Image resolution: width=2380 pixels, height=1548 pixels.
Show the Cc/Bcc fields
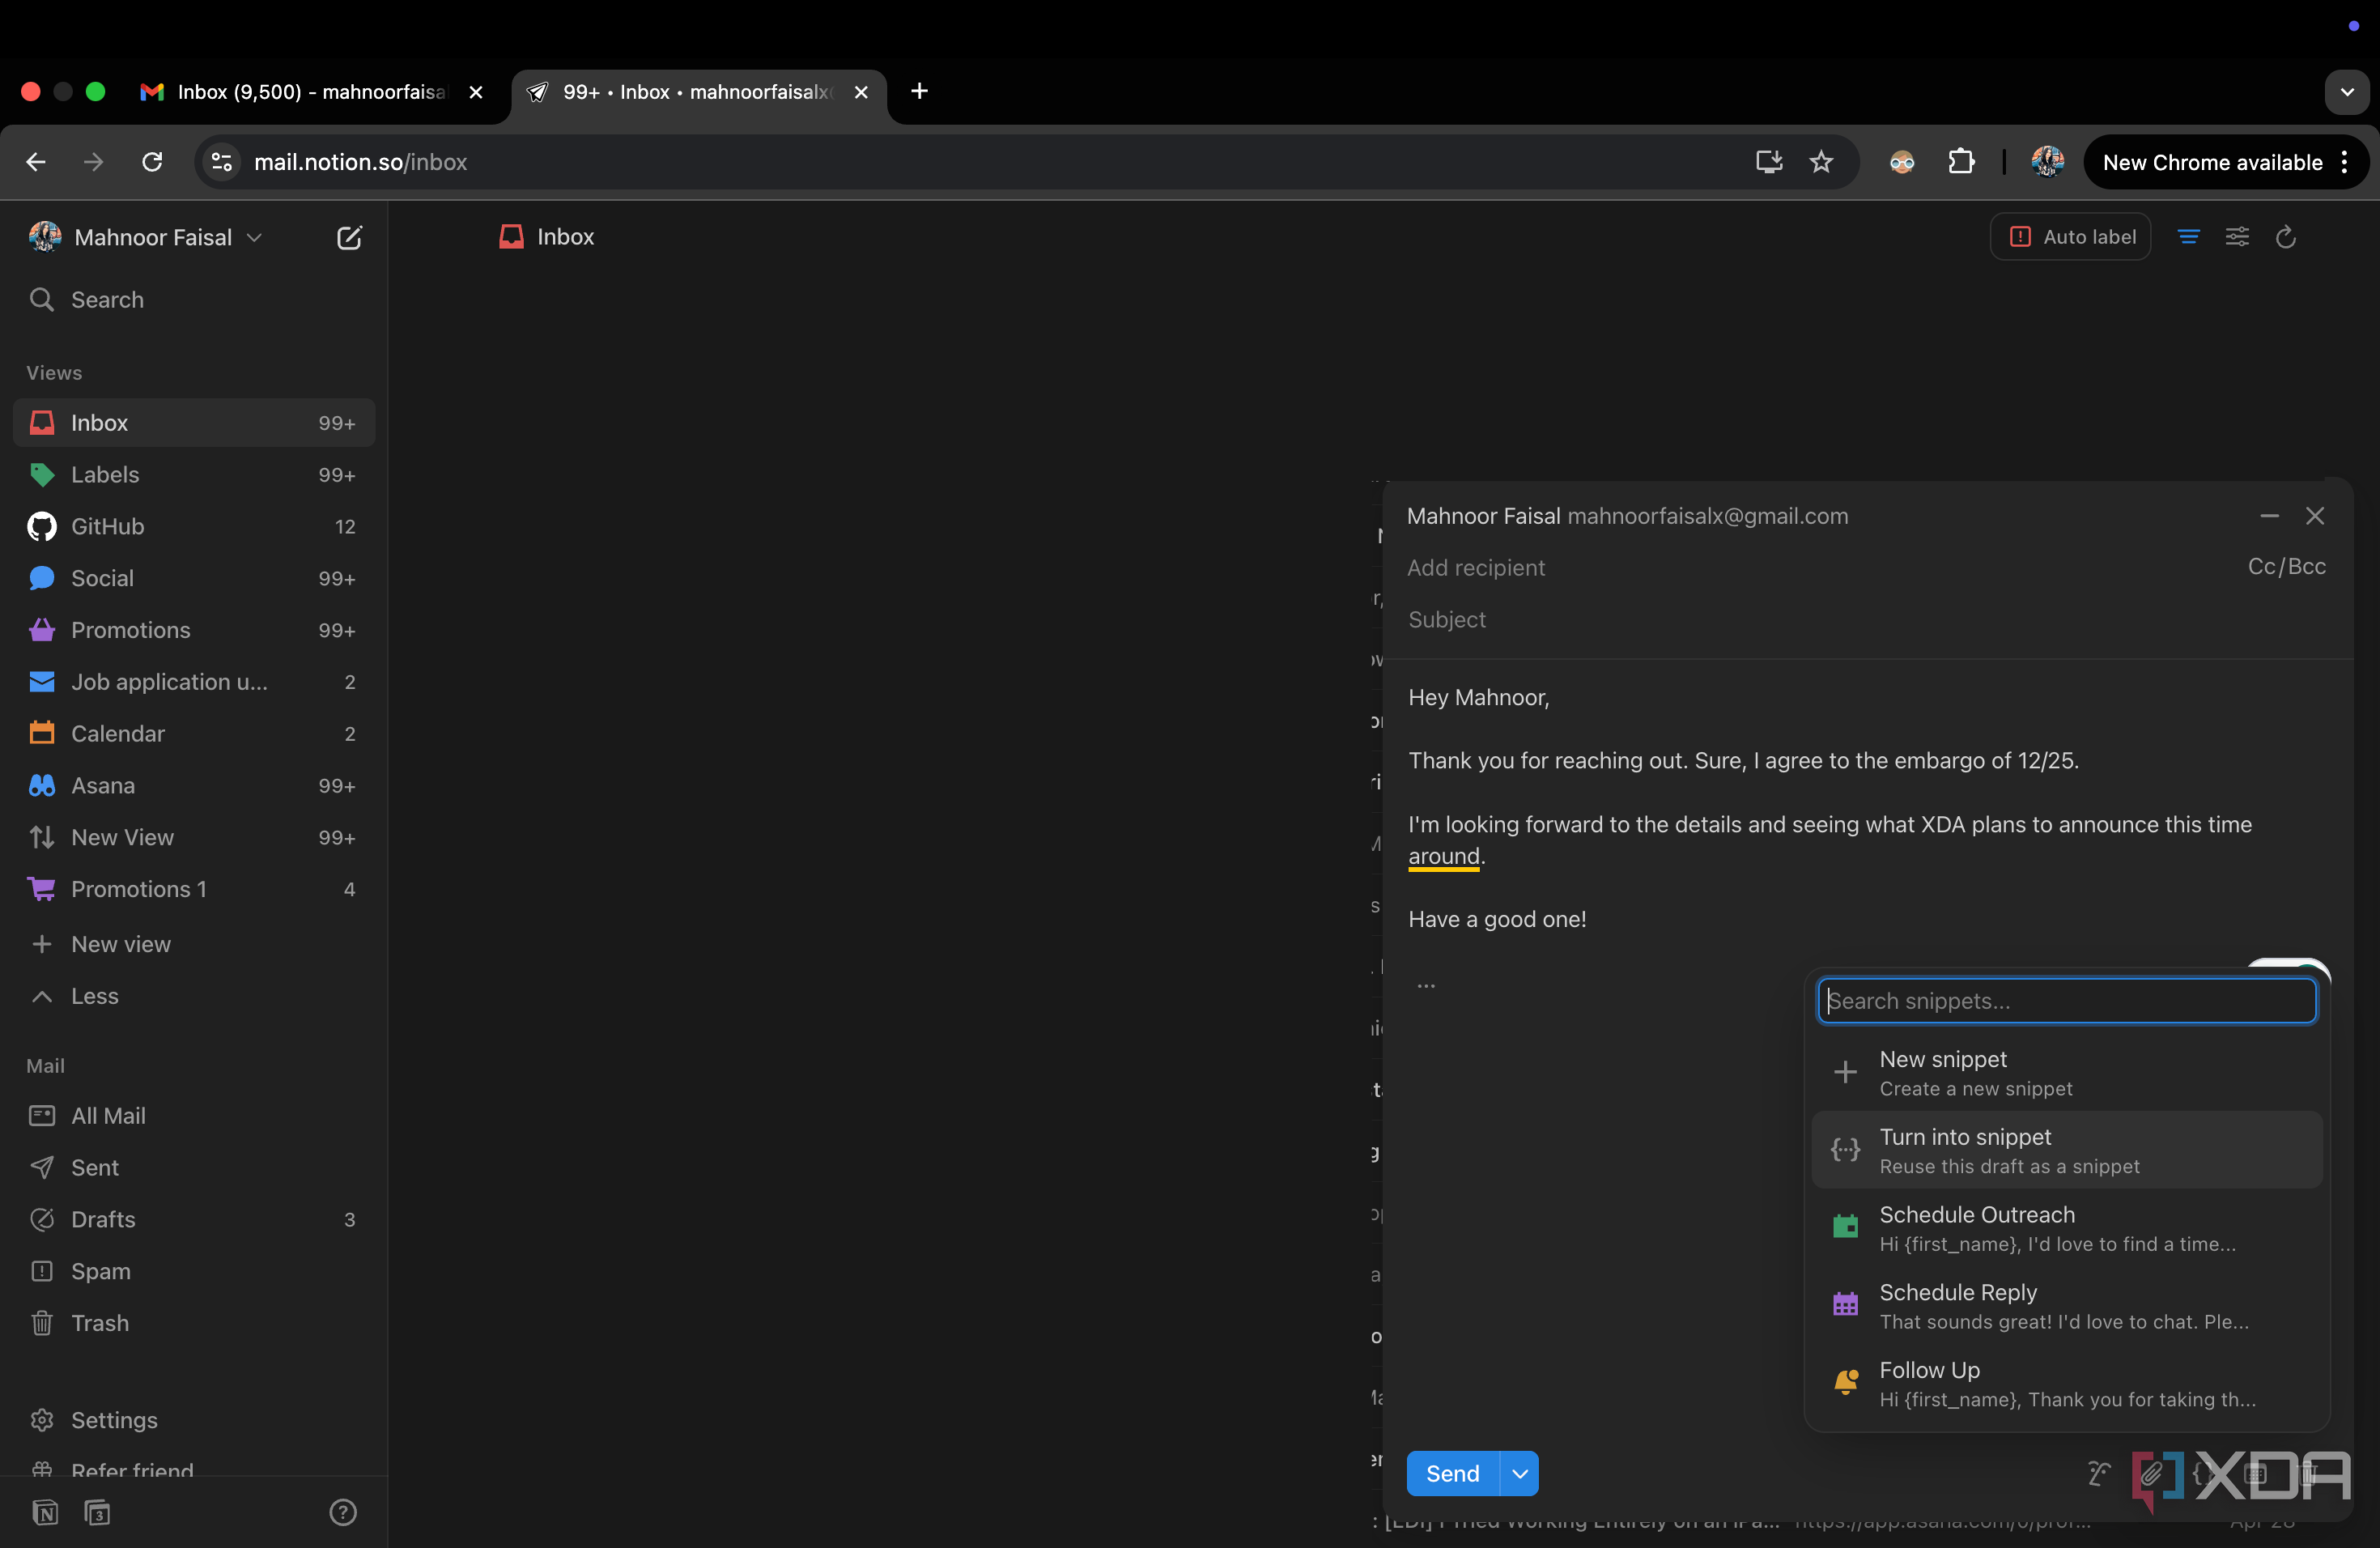pyautogui.click(x=2287, y=567)
